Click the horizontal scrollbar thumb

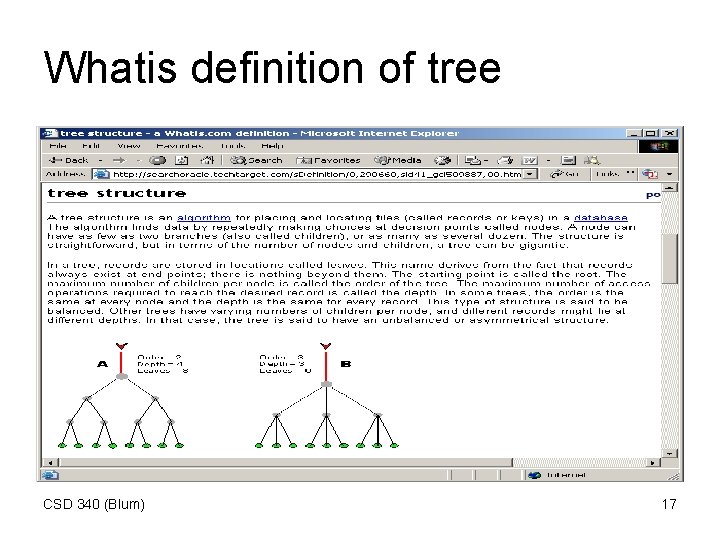click(x=285, y=462)
